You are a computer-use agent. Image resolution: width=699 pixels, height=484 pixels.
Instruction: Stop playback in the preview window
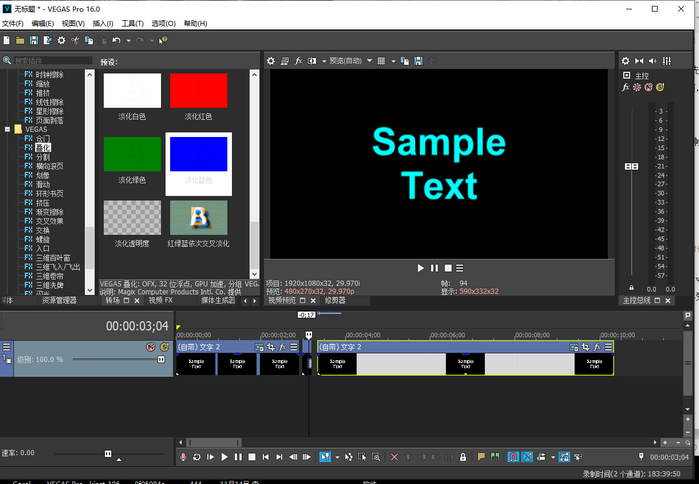click(x=447, y=268)
